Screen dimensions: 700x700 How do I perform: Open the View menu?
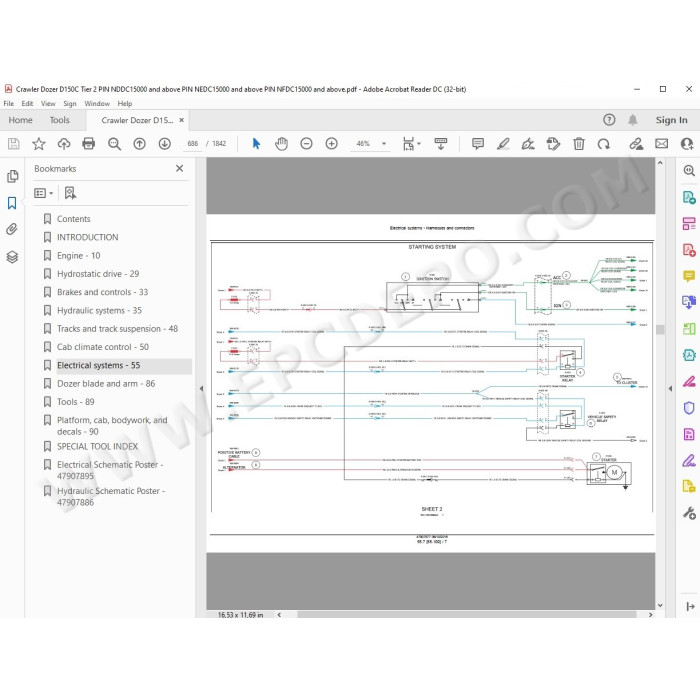[48, 104]
